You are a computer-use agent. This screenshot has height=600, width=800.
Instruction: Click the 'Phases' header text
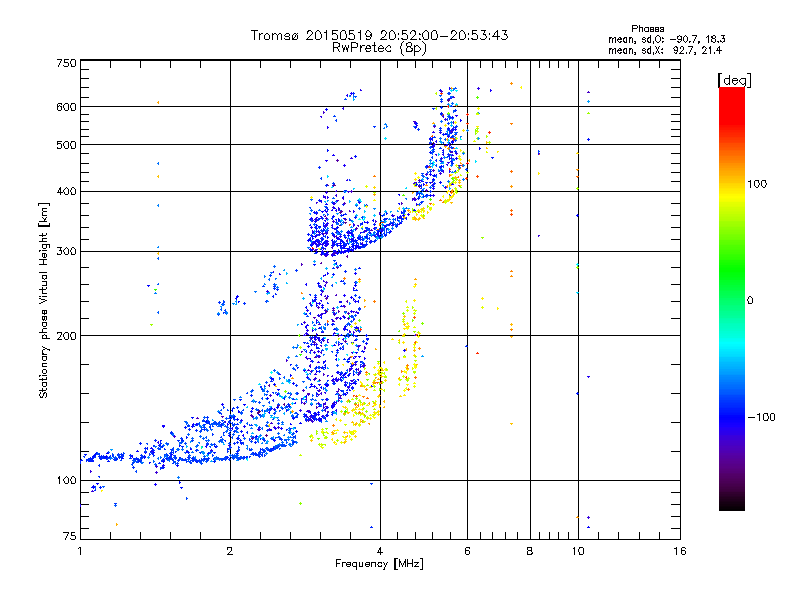pos(647,29)
